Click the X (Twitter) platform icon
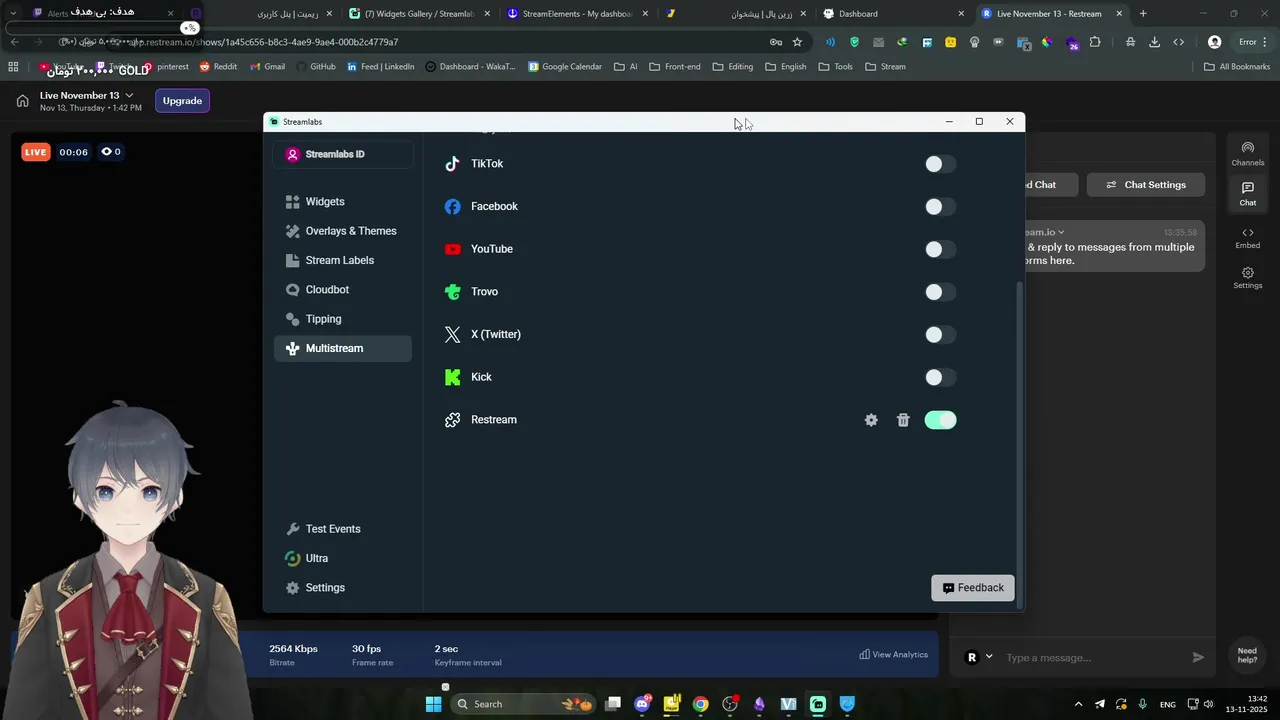Image resolution: width=1280 pixels, height=720 pixels. click(x=452, y=334)
